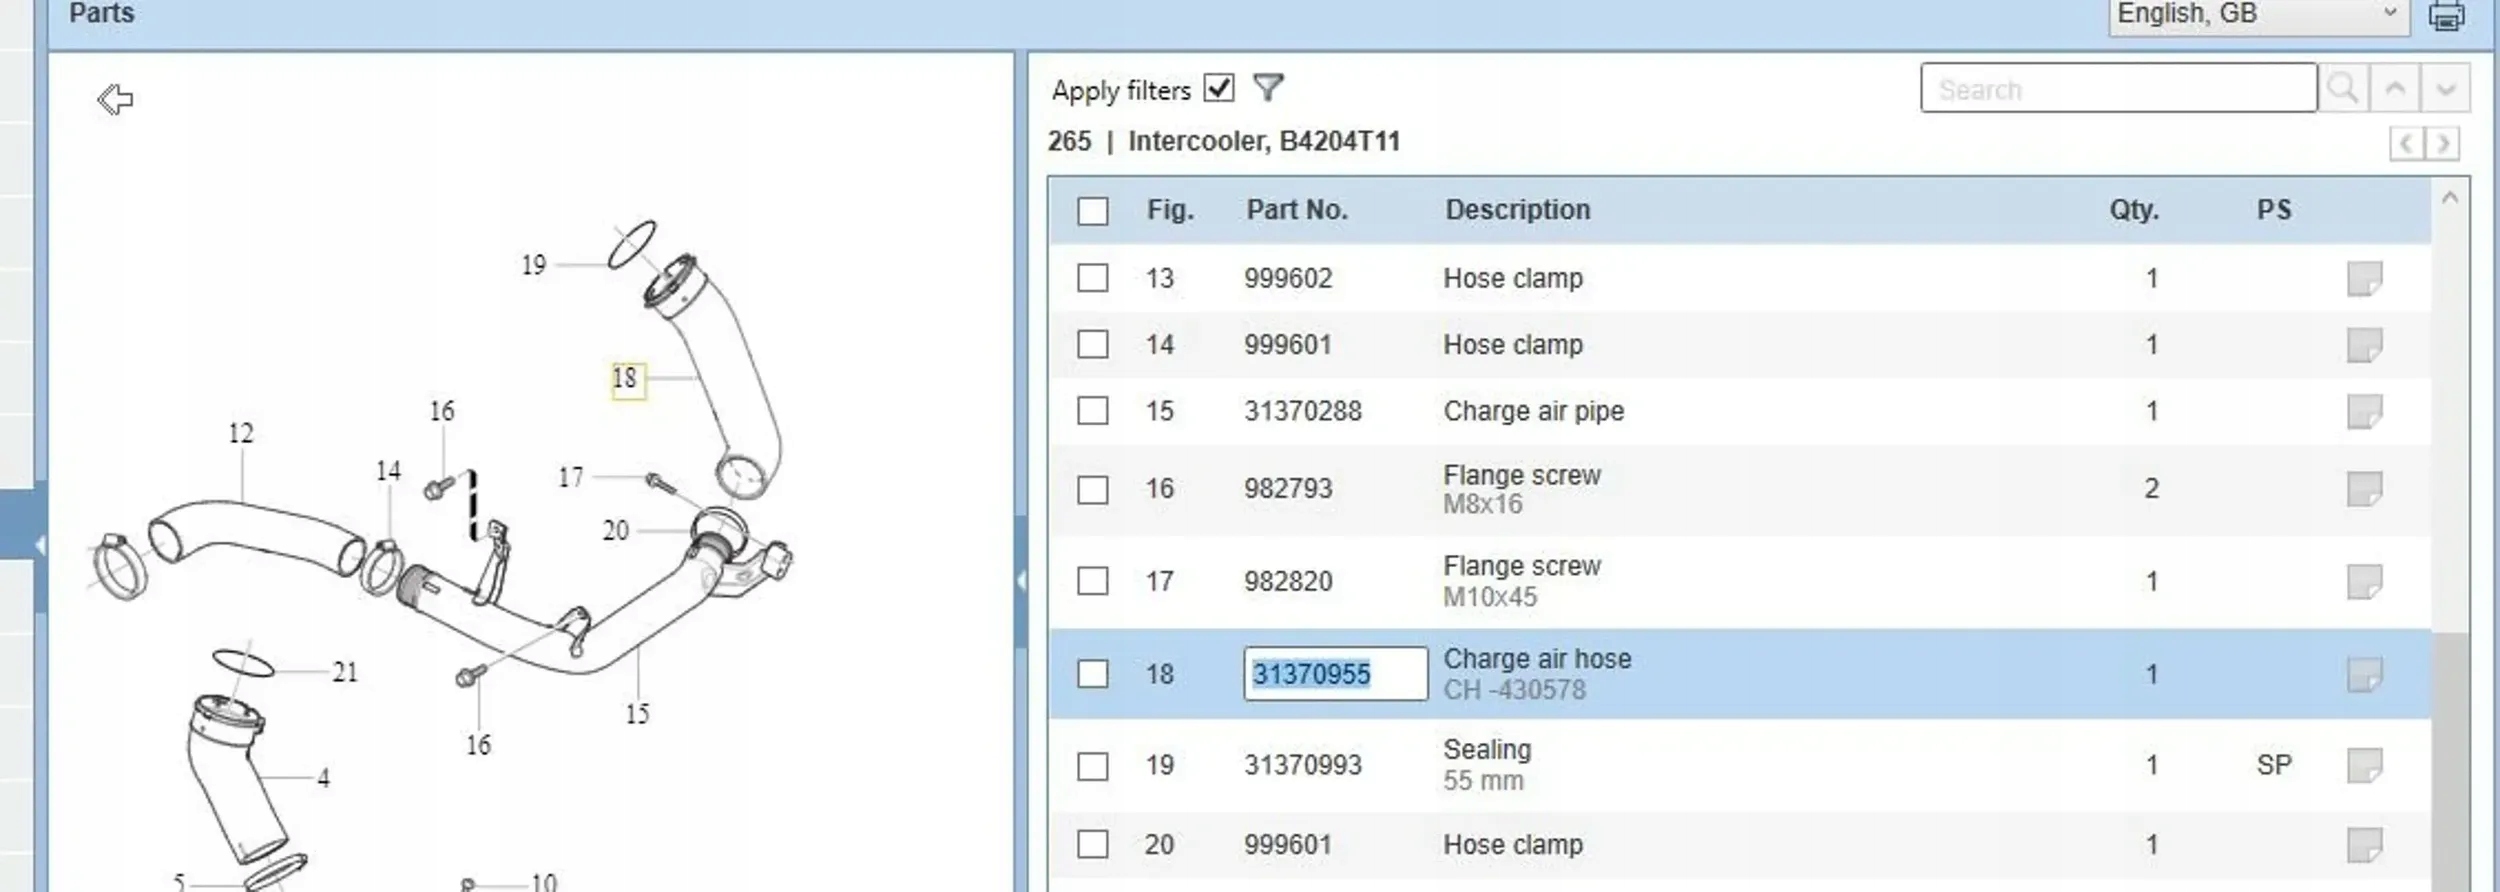Tick checkbox for Flange screw M8x16 row
Image resolution: width=2500 pixels, height=892 pixels.
tap(1092, 490)
